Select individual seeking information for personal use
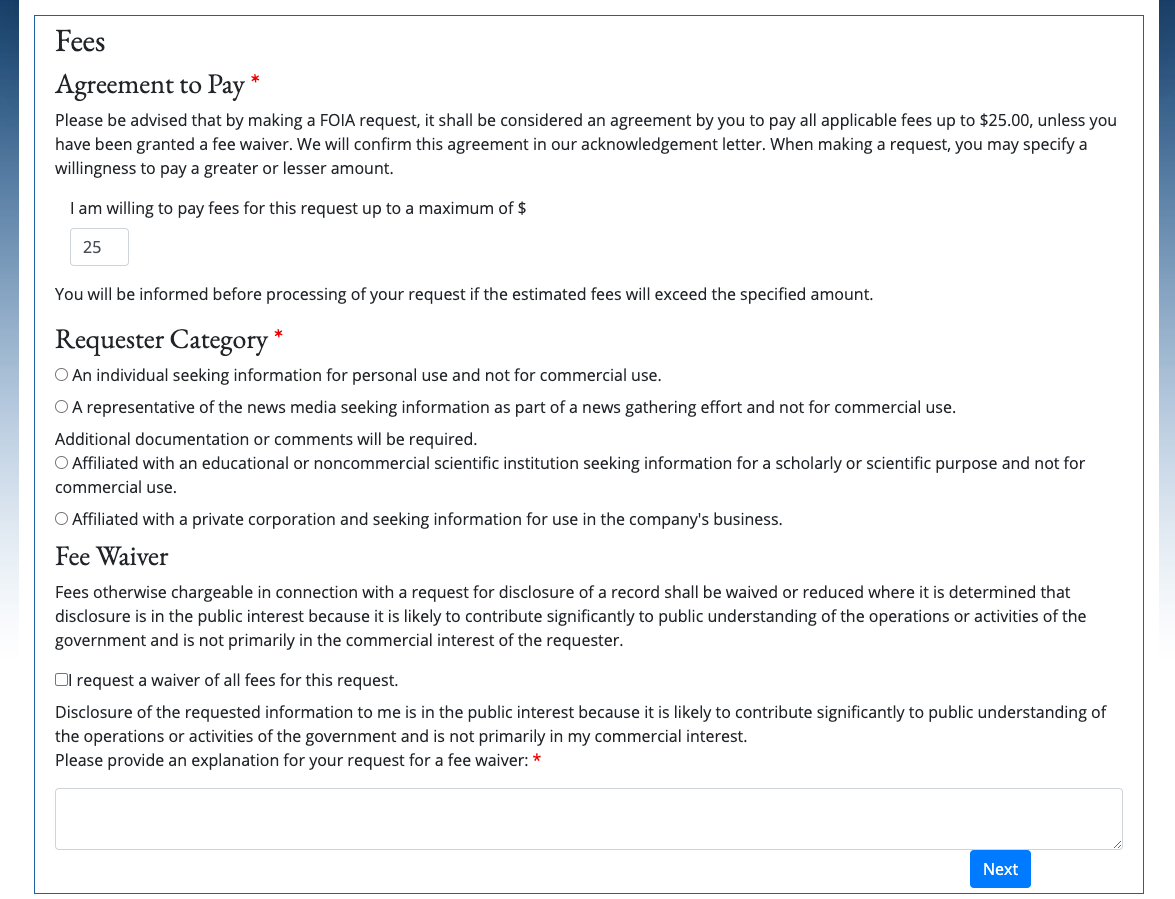The height and width of the screenshot is (899, 1175). pos(61,375)
